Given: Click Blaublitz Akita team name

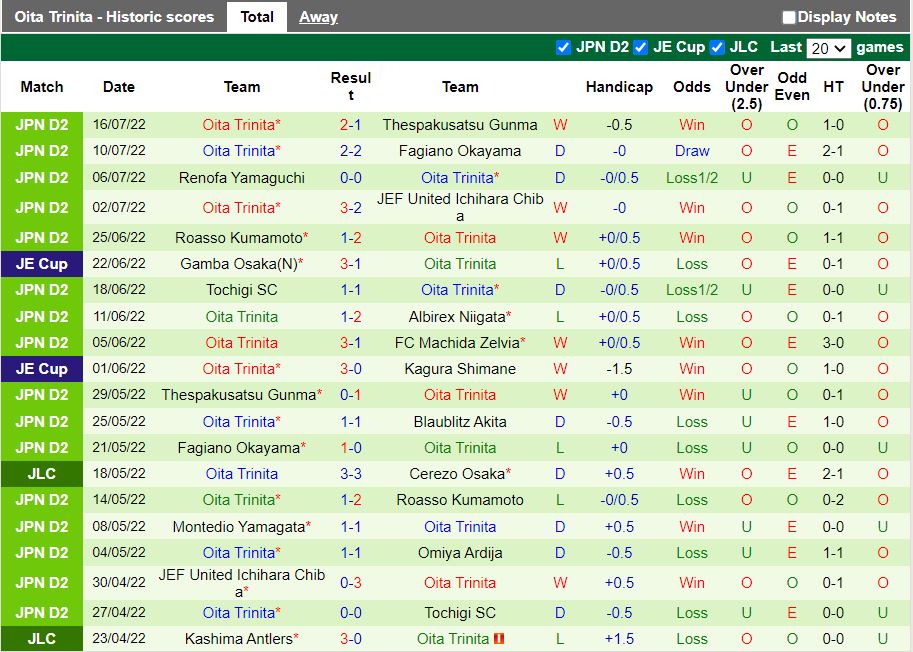Looking at the screenshot, I should point(459,421).
